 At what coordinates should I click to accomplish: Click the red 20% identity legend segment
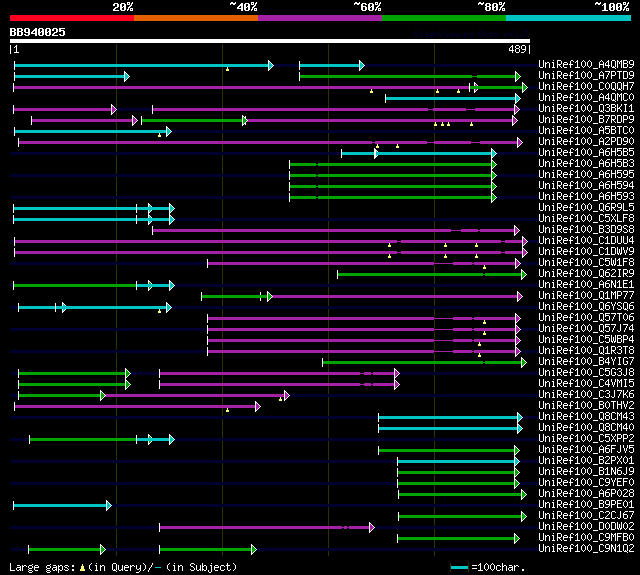click(x=71, y=18)
